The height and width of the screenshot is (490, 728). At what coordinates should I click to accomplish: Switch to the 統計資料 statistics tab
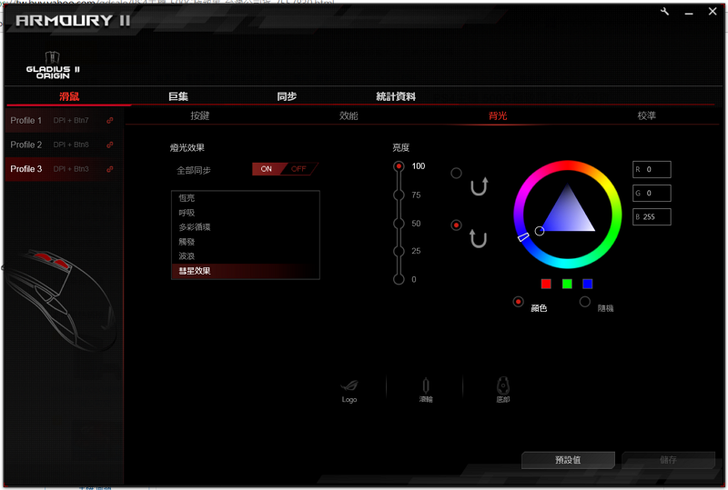[396, 97]
